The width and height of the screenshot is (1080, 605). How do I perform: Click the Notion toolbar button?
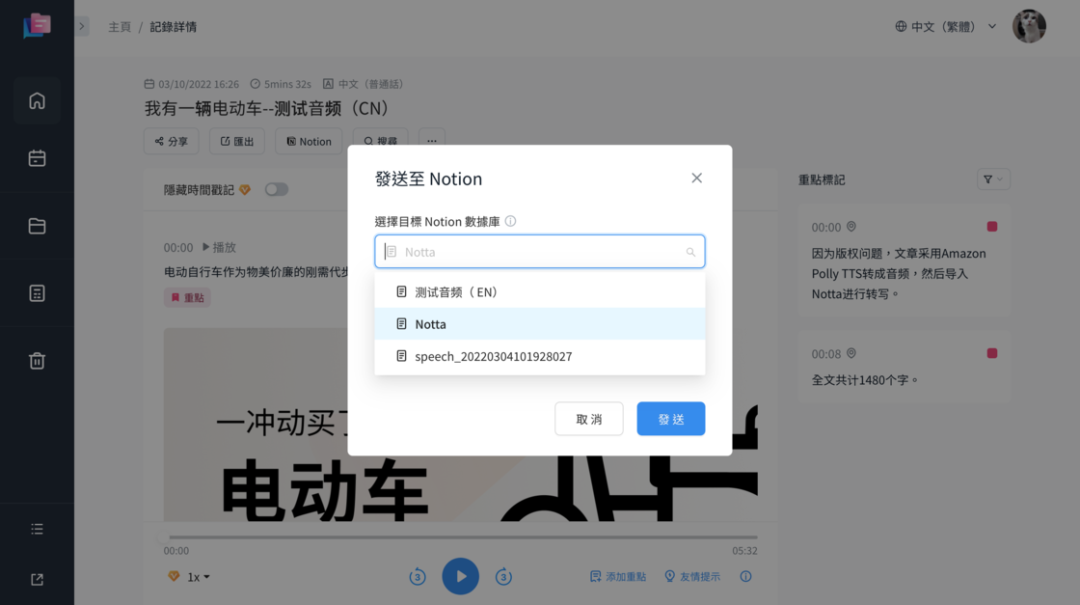pyautogui.click(x=309, y=141)
